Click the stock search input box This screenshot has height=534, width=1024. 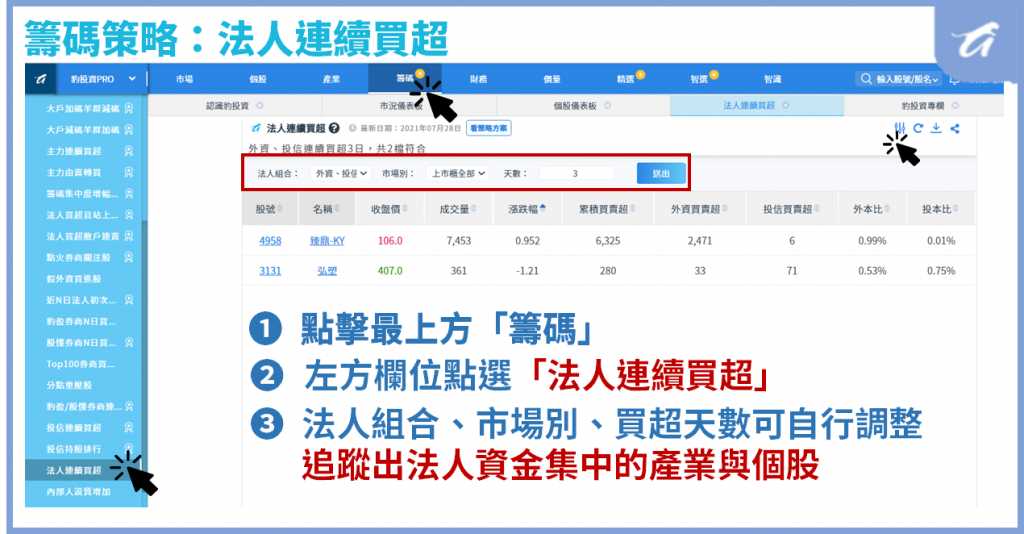click(901, 79)
